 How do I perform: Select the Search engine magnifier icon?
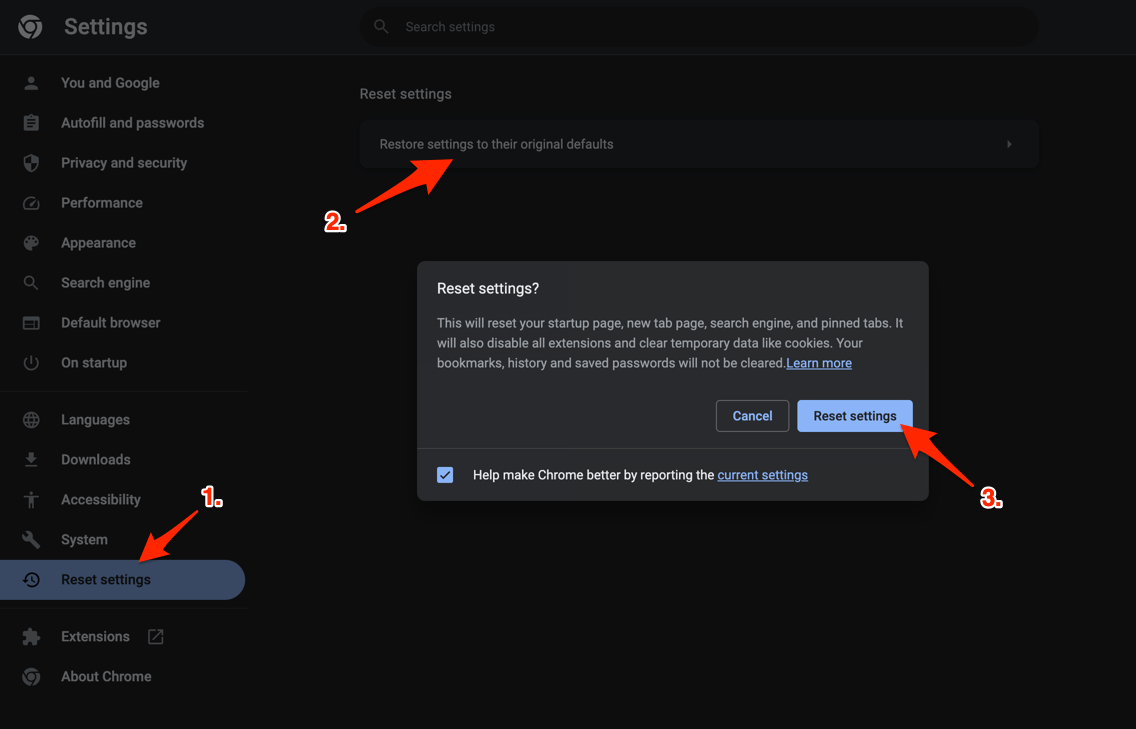tap(30, 282)
